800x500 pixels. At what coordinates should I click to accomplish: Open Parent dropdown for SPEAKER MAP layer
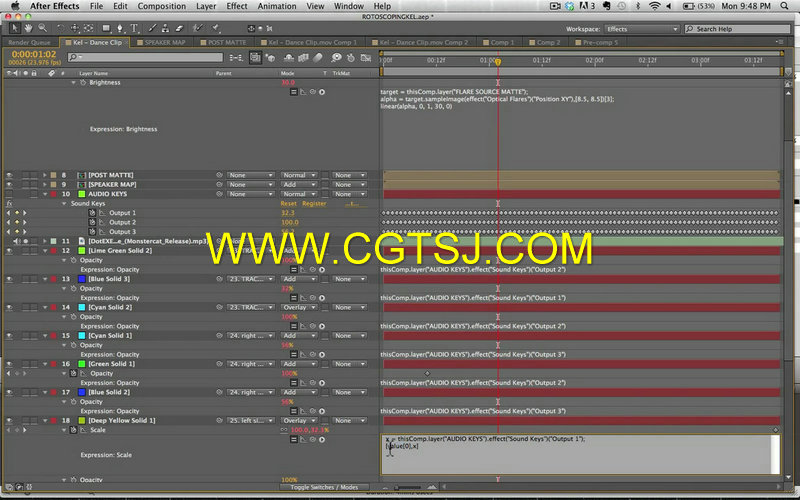(250, 185)
